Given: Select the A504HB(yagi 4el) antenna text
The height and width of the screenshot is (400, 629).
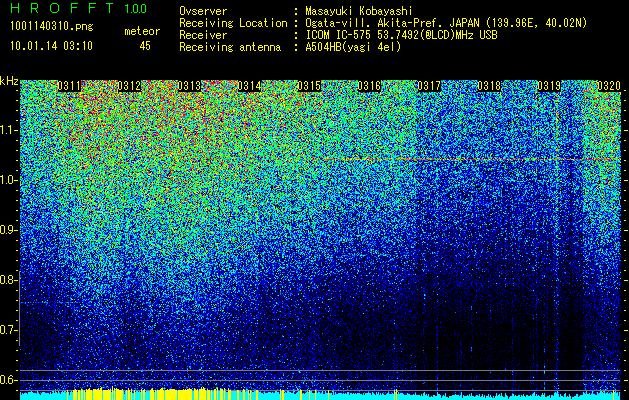Looking at the screenshot, I should pos(353,47).
